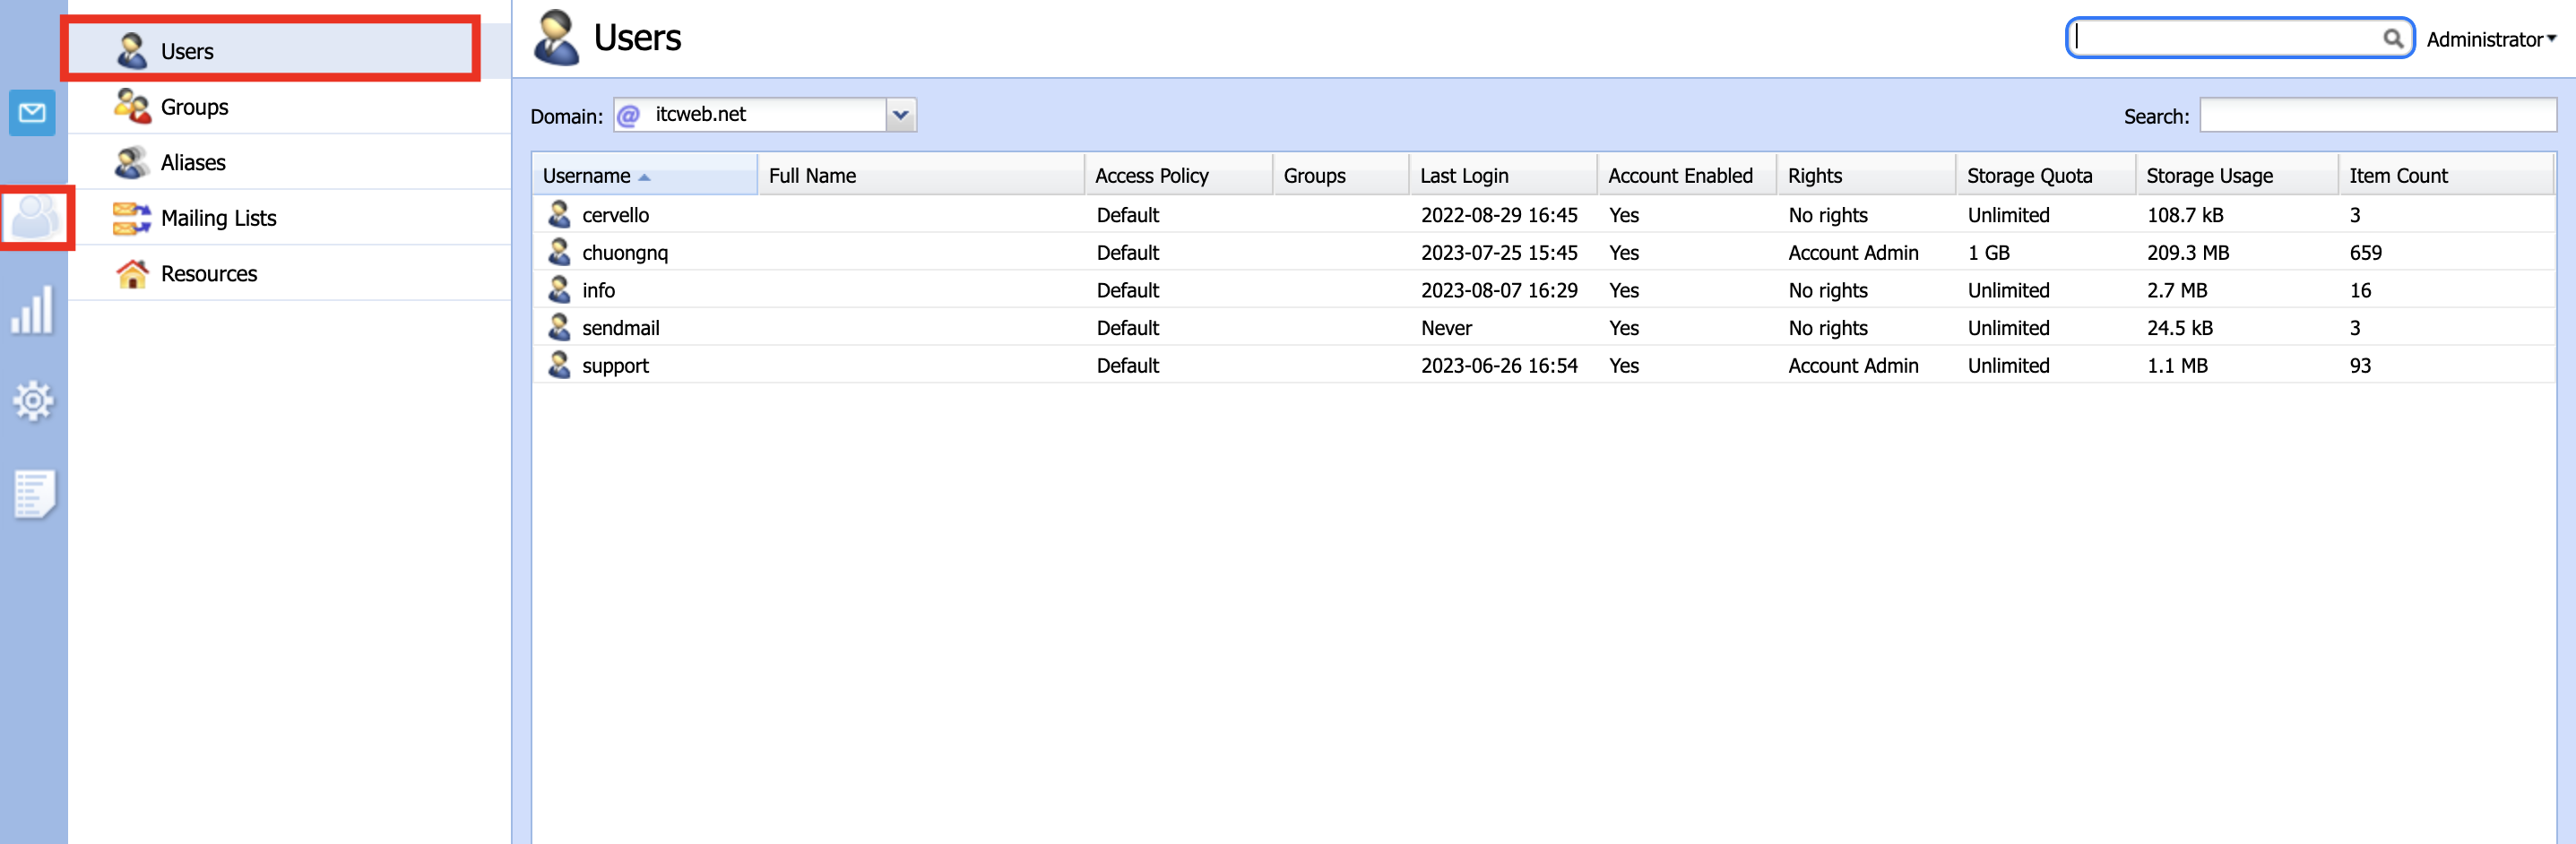Click the user icon beside sendmail
The height and width of the screenshot is (844, 2576).
[x=559, y=328]
